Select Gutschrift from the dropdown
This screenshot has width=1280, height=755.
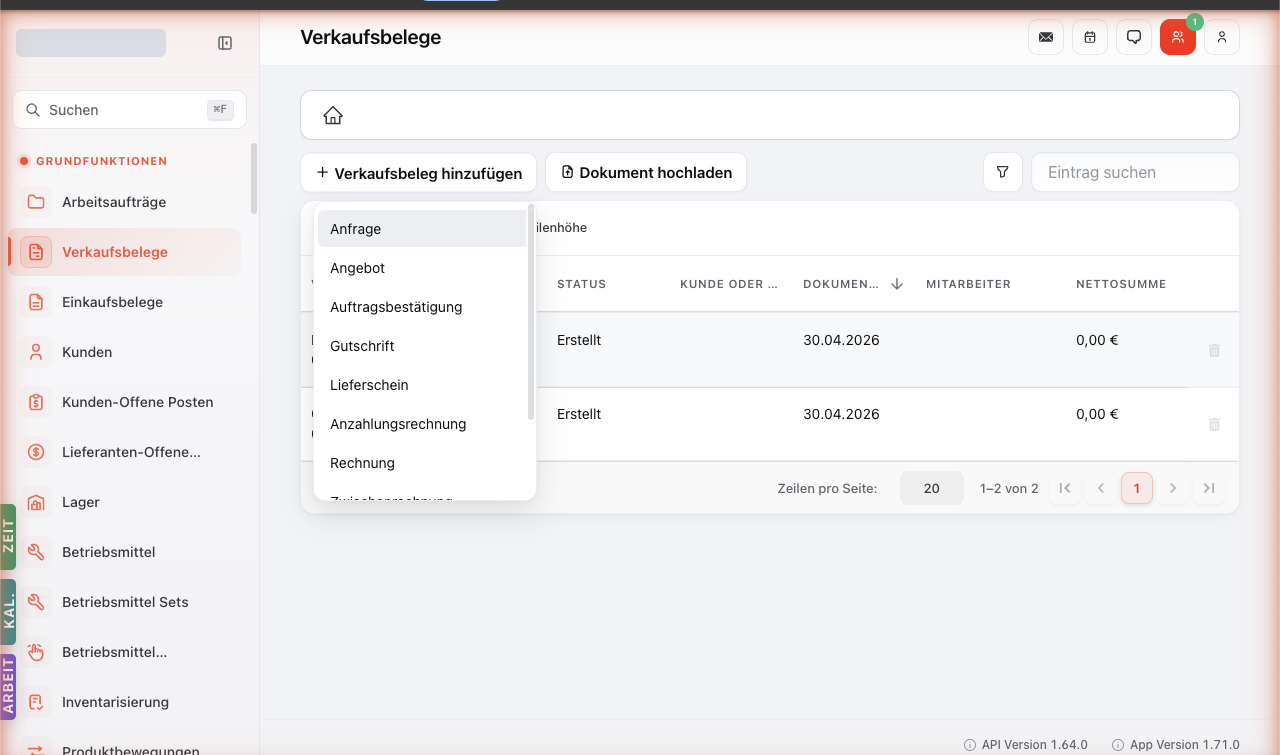422,346
